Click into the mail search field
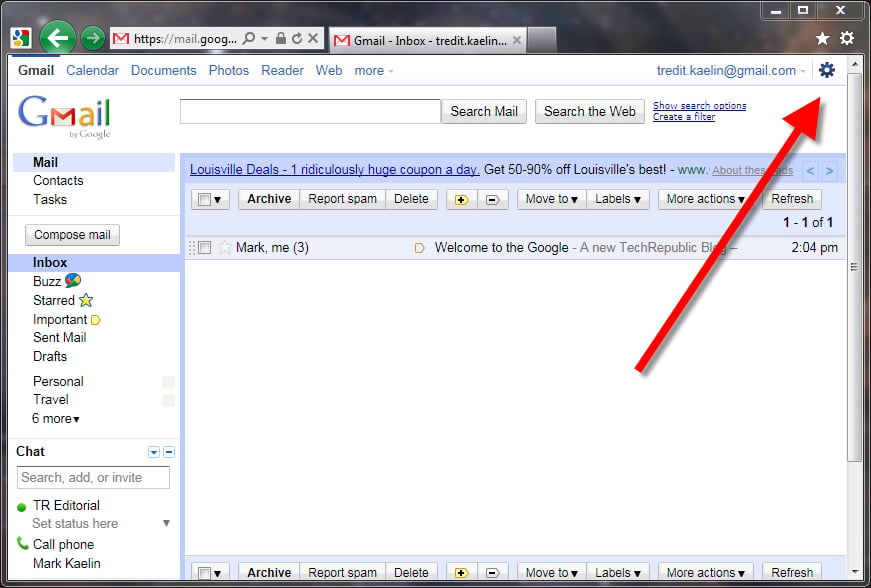This screenshot has width=871, height=588. coord(310,112)
